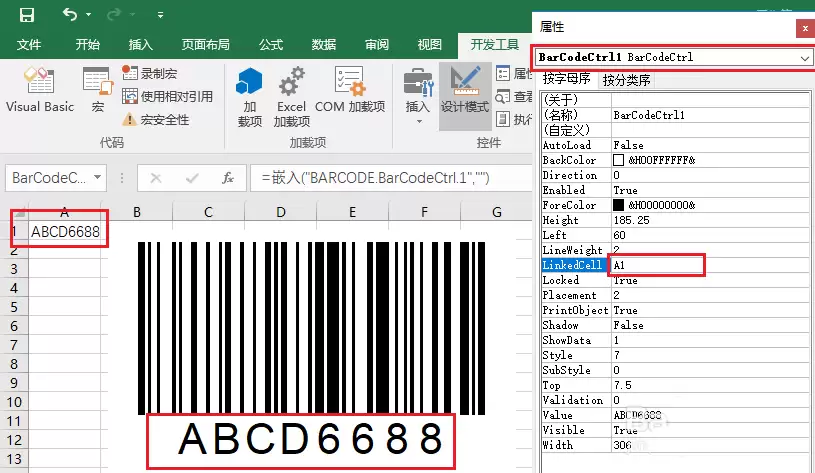Click the select all corner triangle
Image resolution: width=815 pixels, height=473 pixels.
[x=19, y=212]
